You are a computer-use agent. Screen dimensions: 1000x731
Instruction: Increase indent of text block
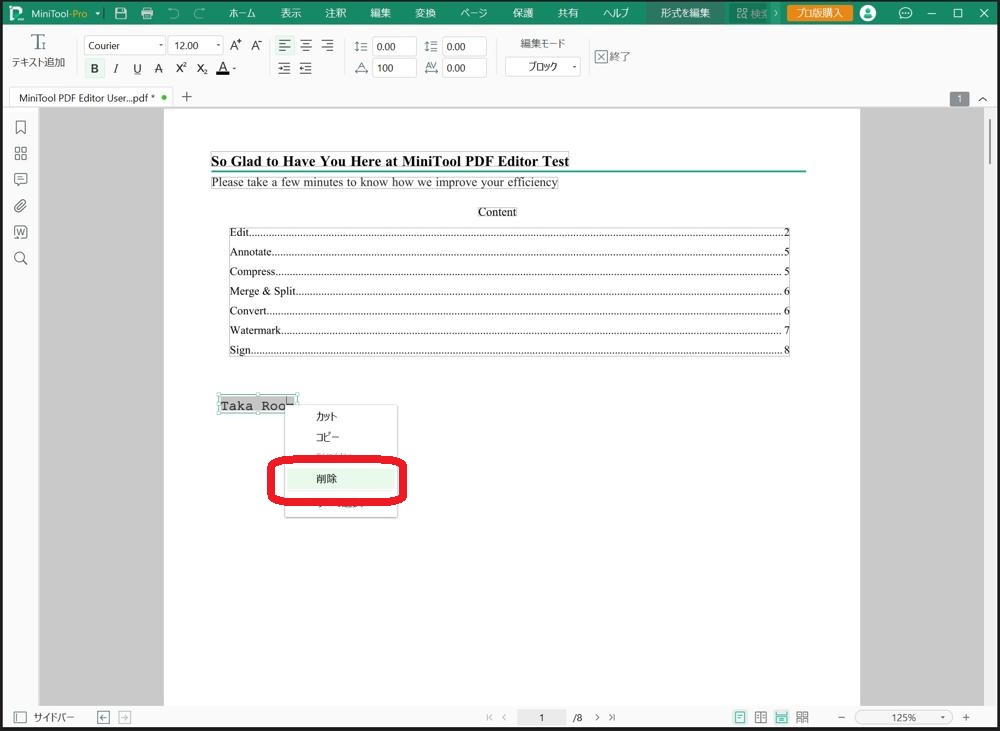(x=284, y=68)
